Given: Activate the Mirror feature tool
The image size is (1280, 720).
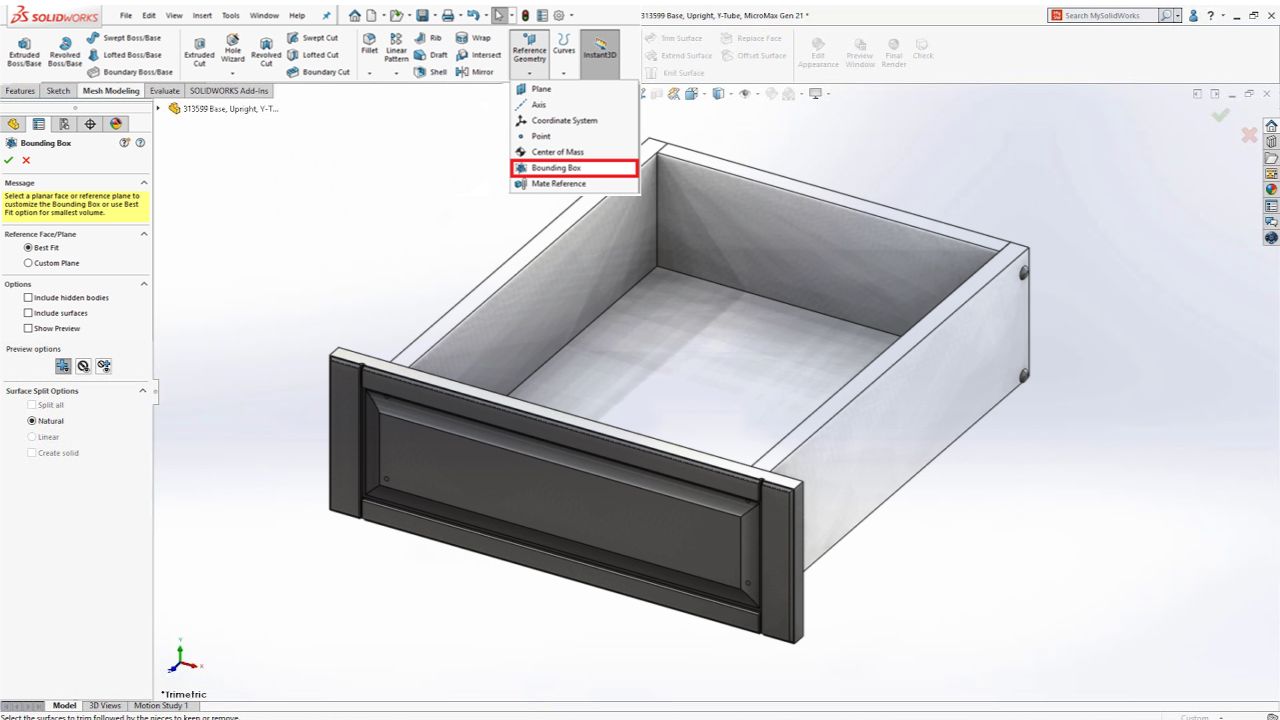Looking at the screenshot, I should 478,72.
